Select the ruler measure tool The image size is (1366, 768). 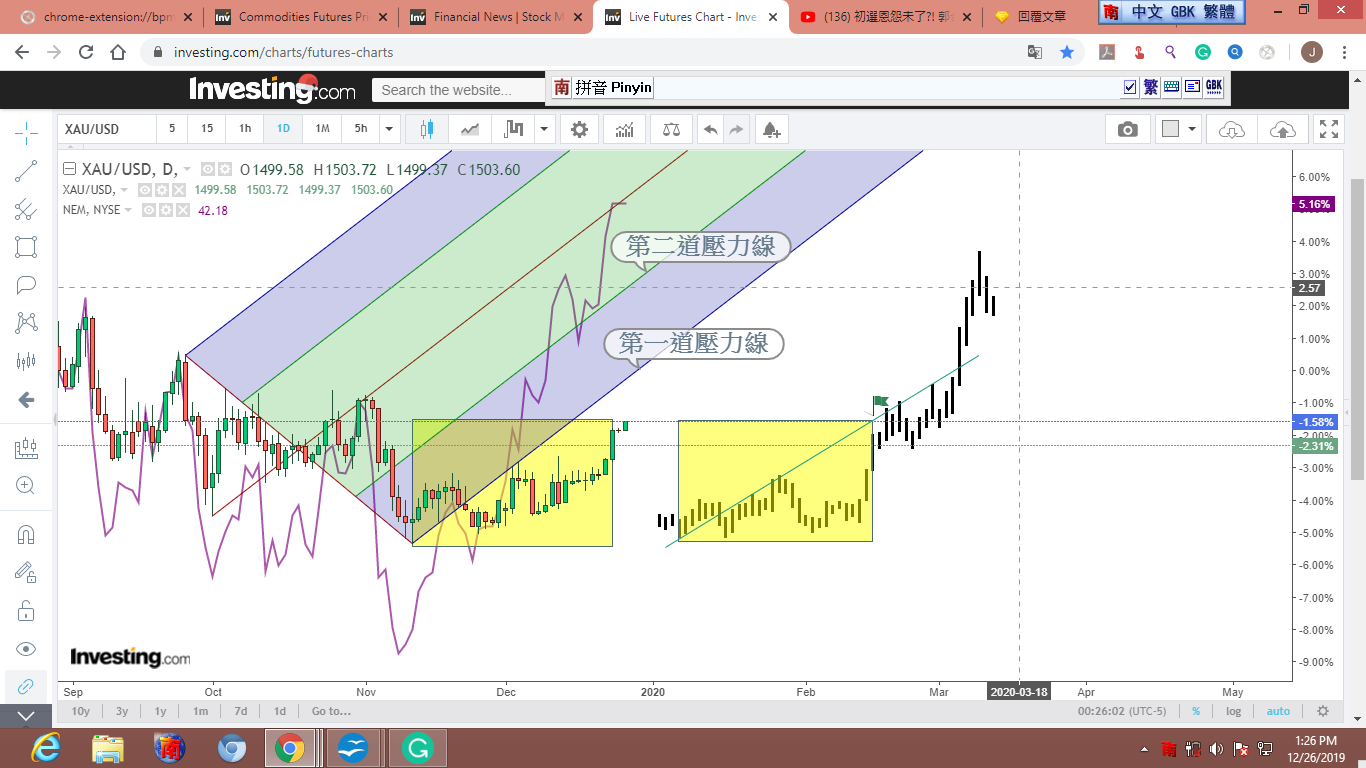coord(26,448)
